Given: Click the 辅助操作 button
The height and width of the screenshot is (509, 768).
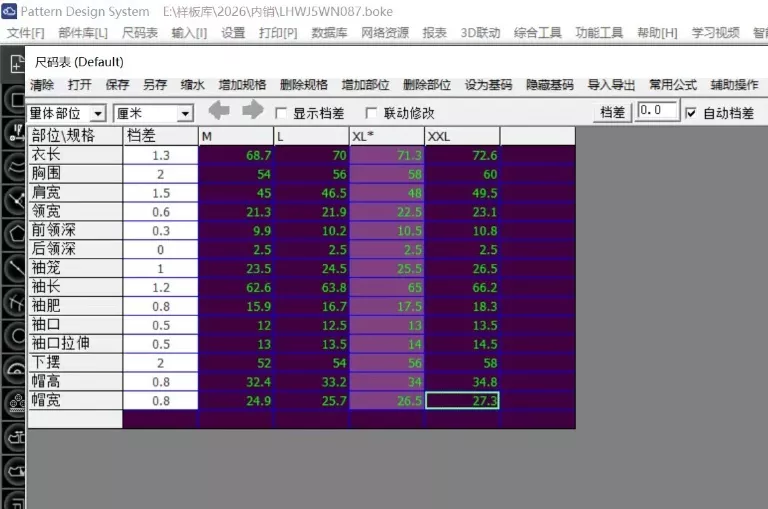Looking at the screenshot, I should [735, 85].
